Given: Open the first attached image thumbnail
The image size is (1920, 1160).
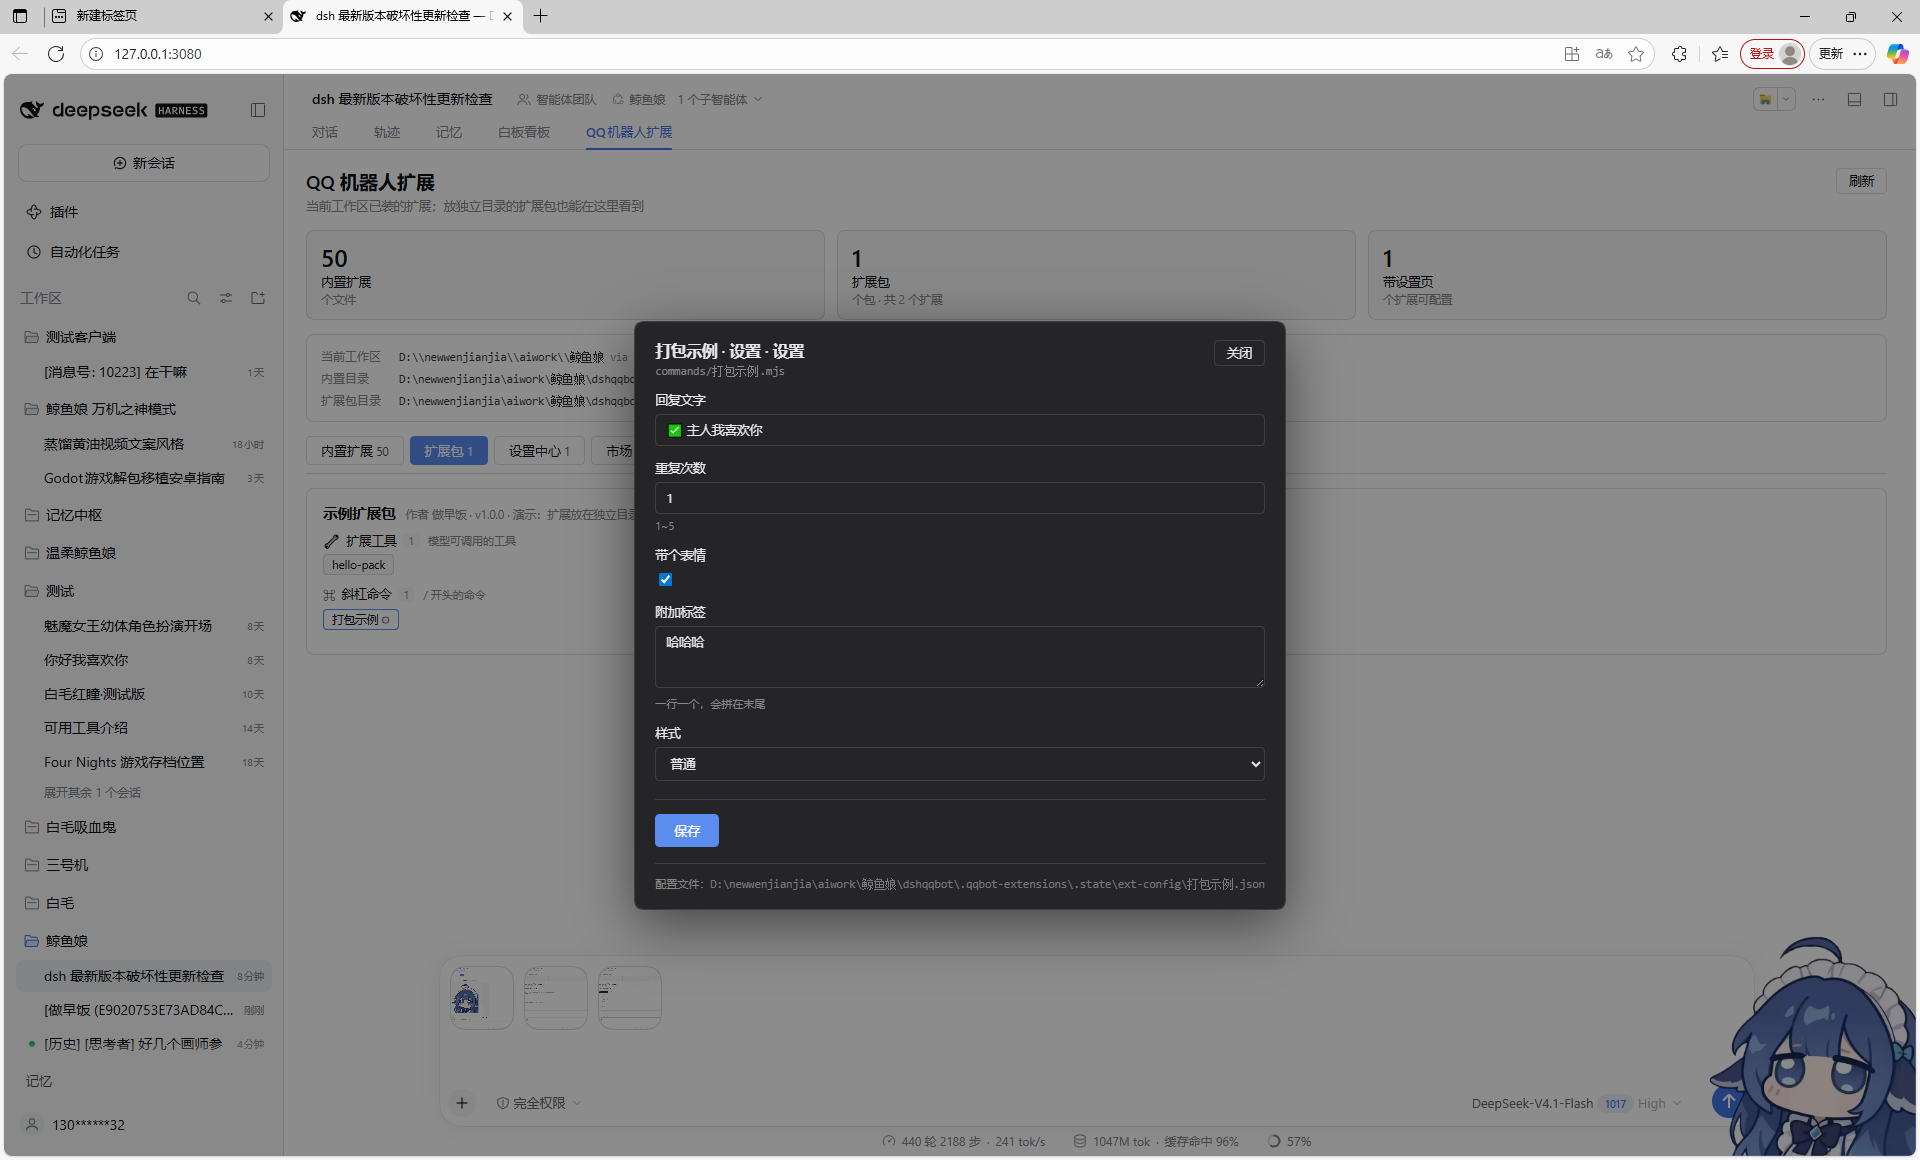Looking at the screenshot, I should (x=482, y=998).
